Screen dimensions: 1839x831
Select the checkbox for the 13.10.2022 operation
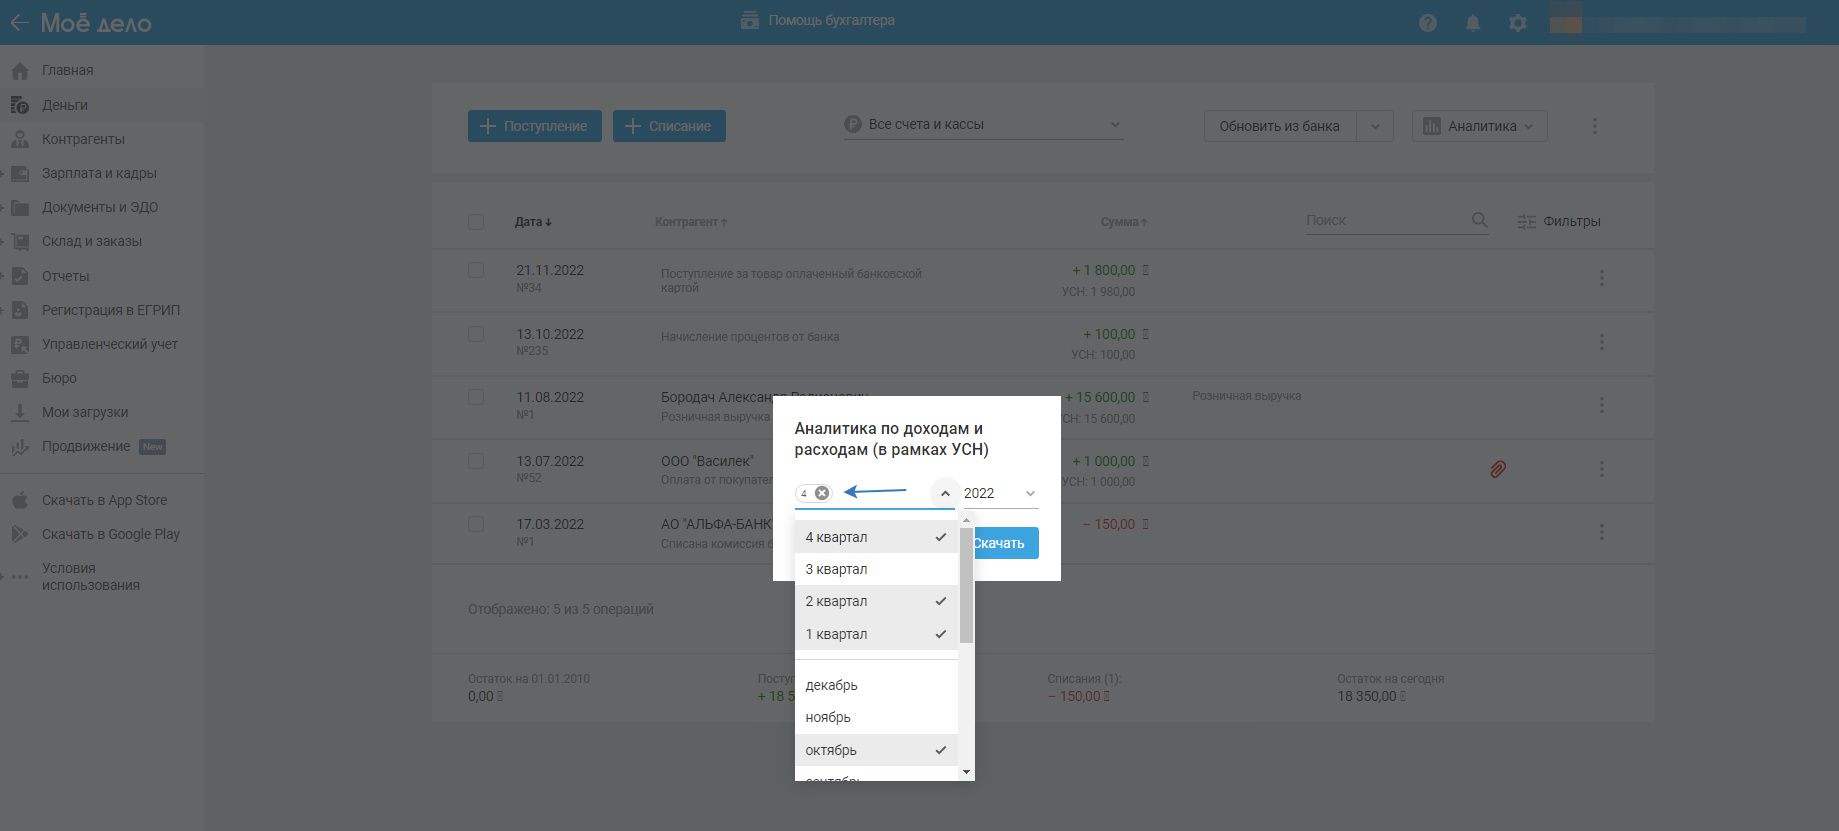point(476,334)
